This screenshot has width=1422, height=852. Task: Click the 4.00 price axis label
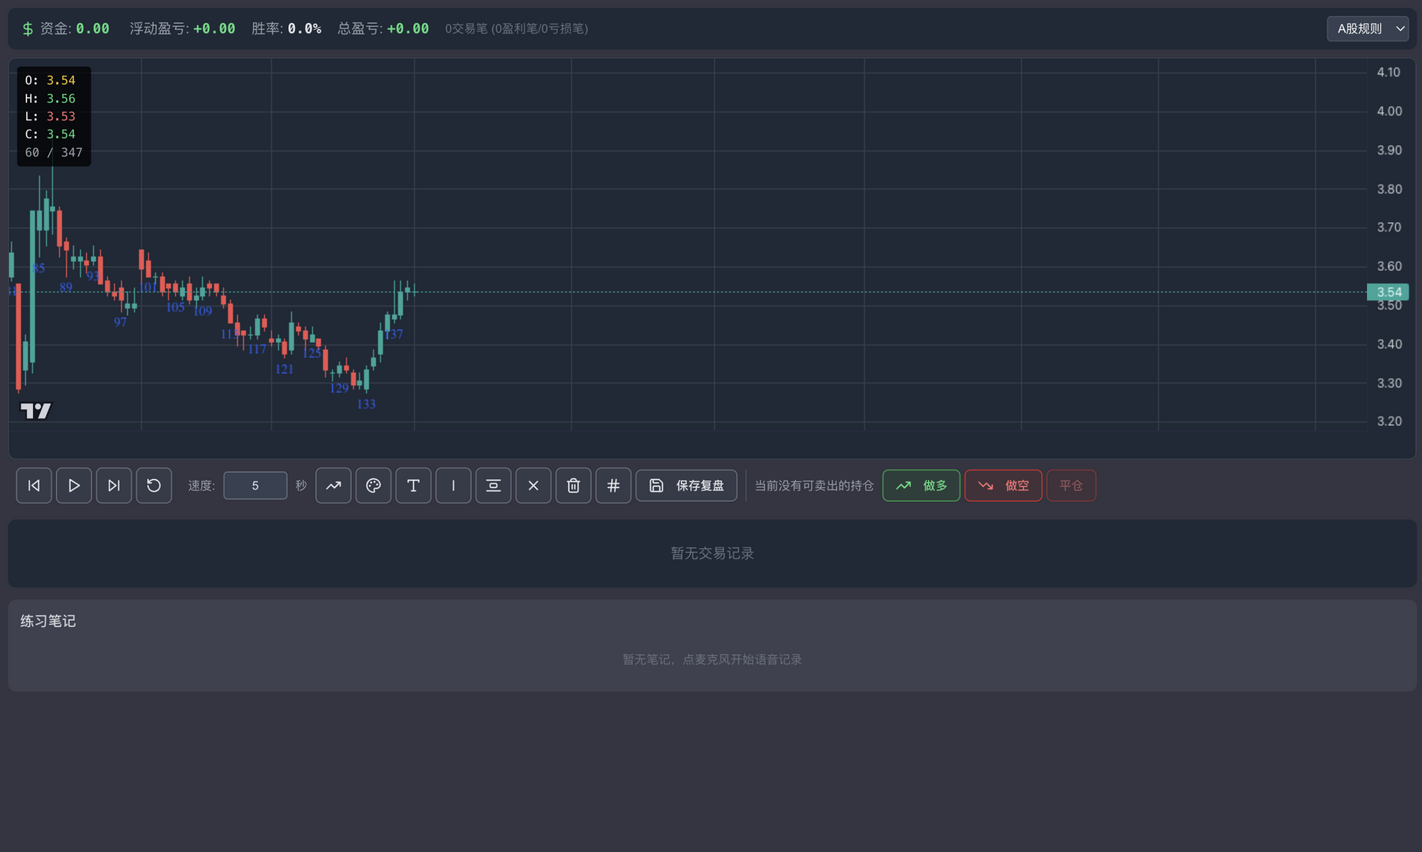[1389, 111]
